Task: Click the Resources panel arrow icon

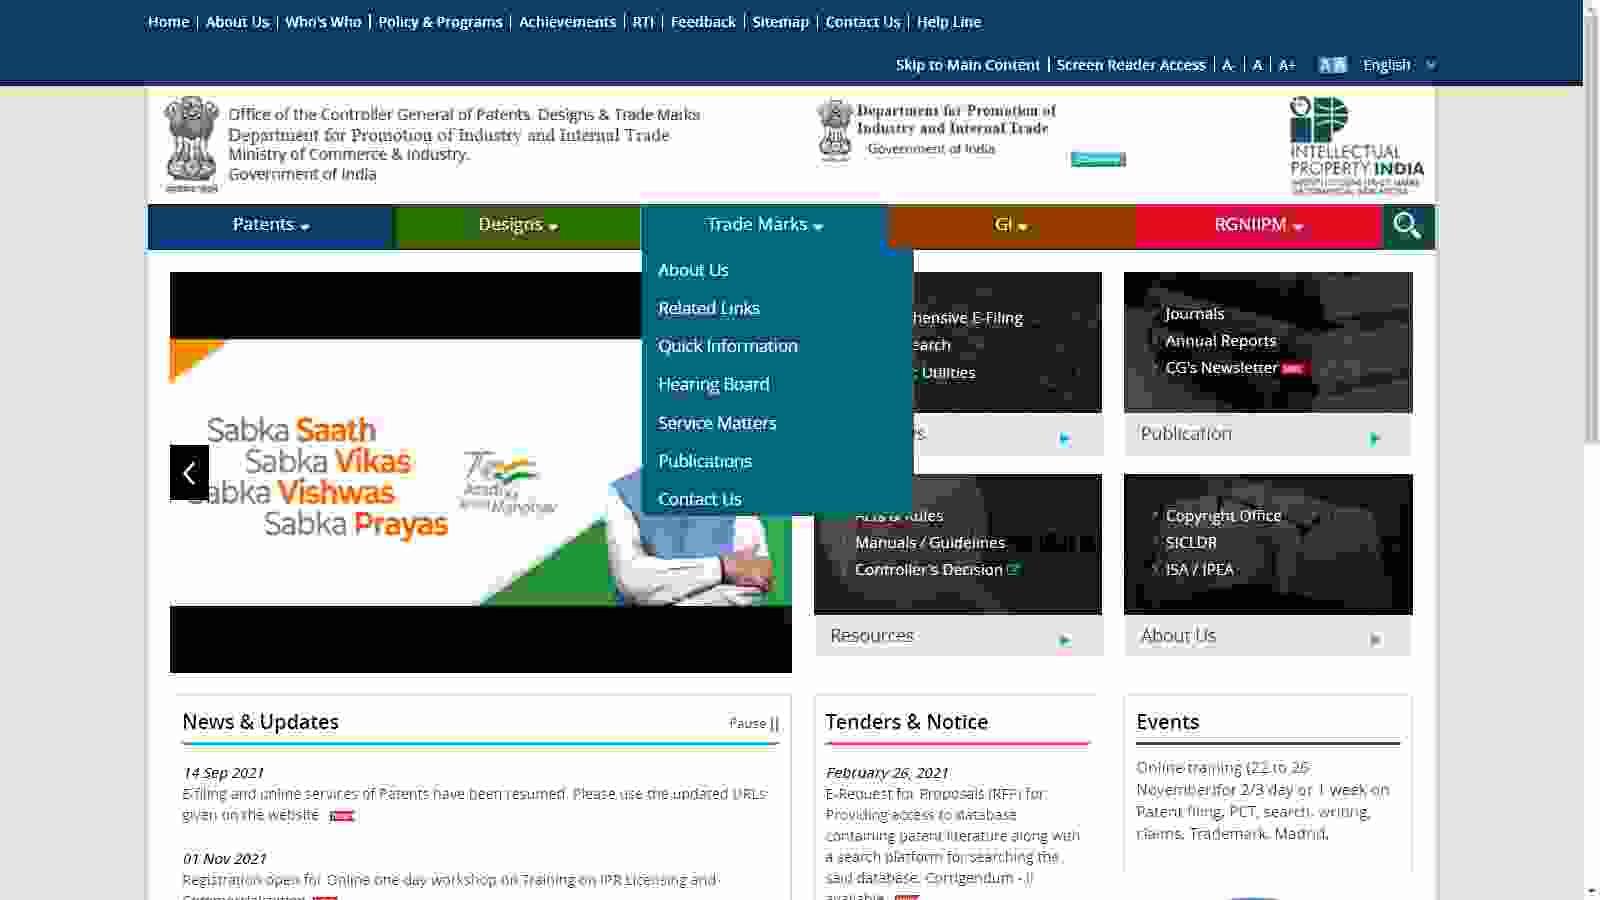Action: pyautogui.click(x=1065, y=640)
